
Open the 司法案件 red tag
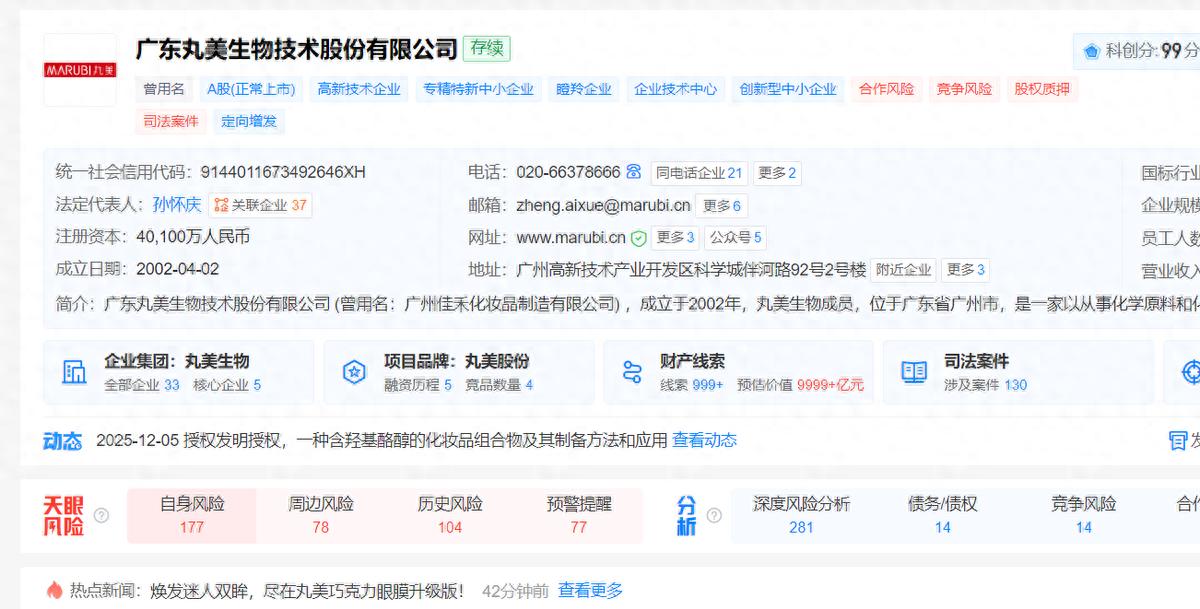[171, 121]
